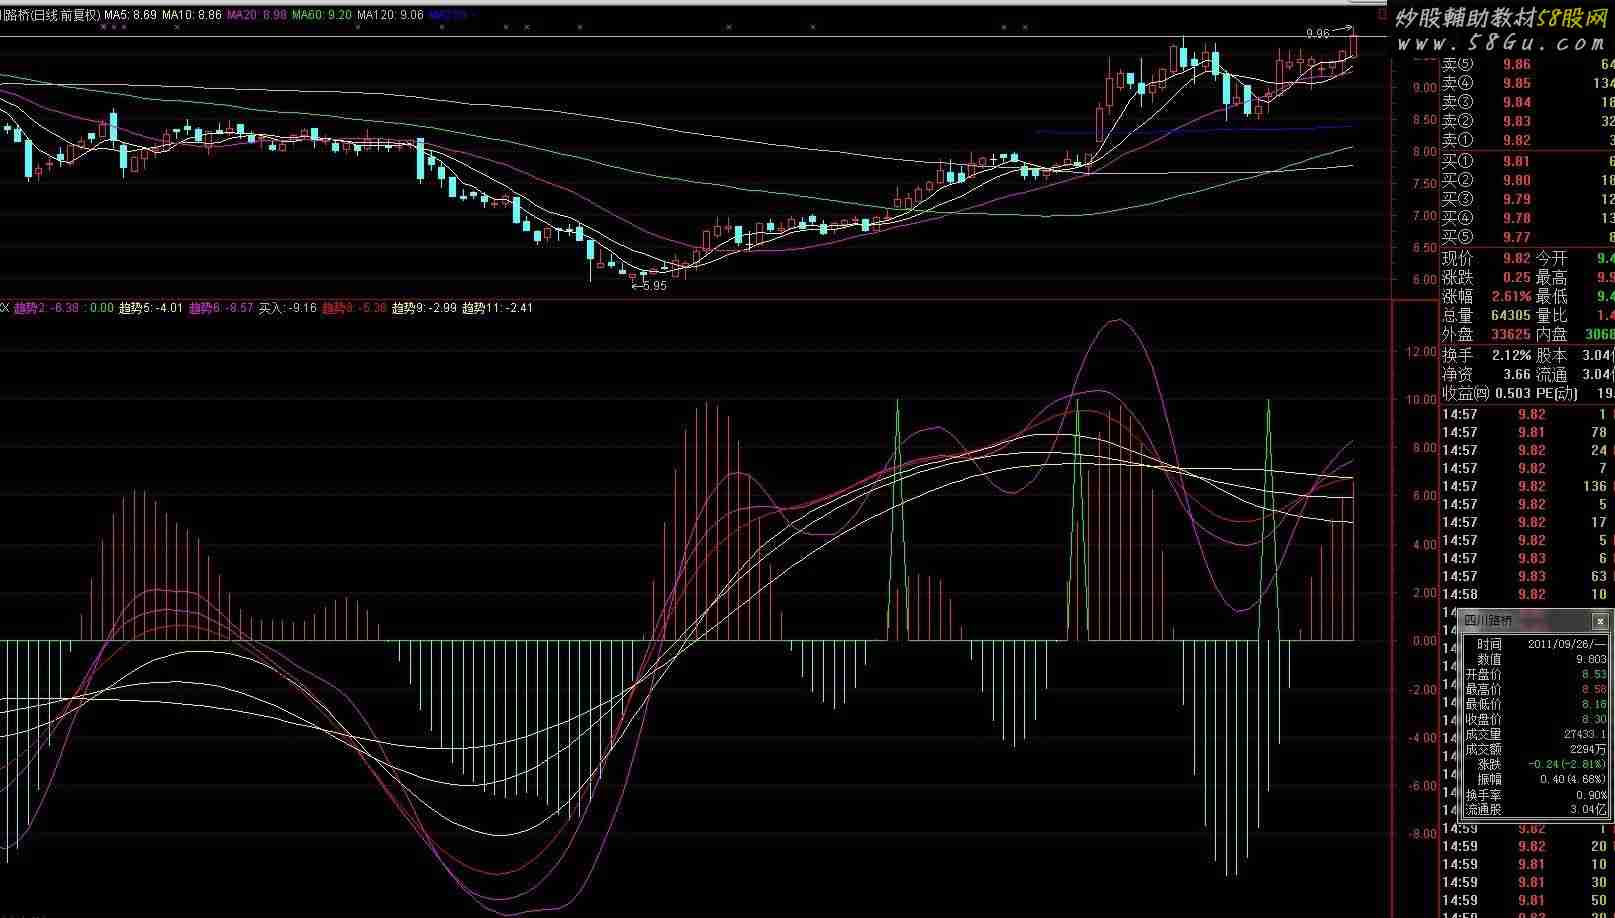Select the 买入: -9.16 indicator label
This screenshot has width=1615, height=918.
tap(288, 308)
